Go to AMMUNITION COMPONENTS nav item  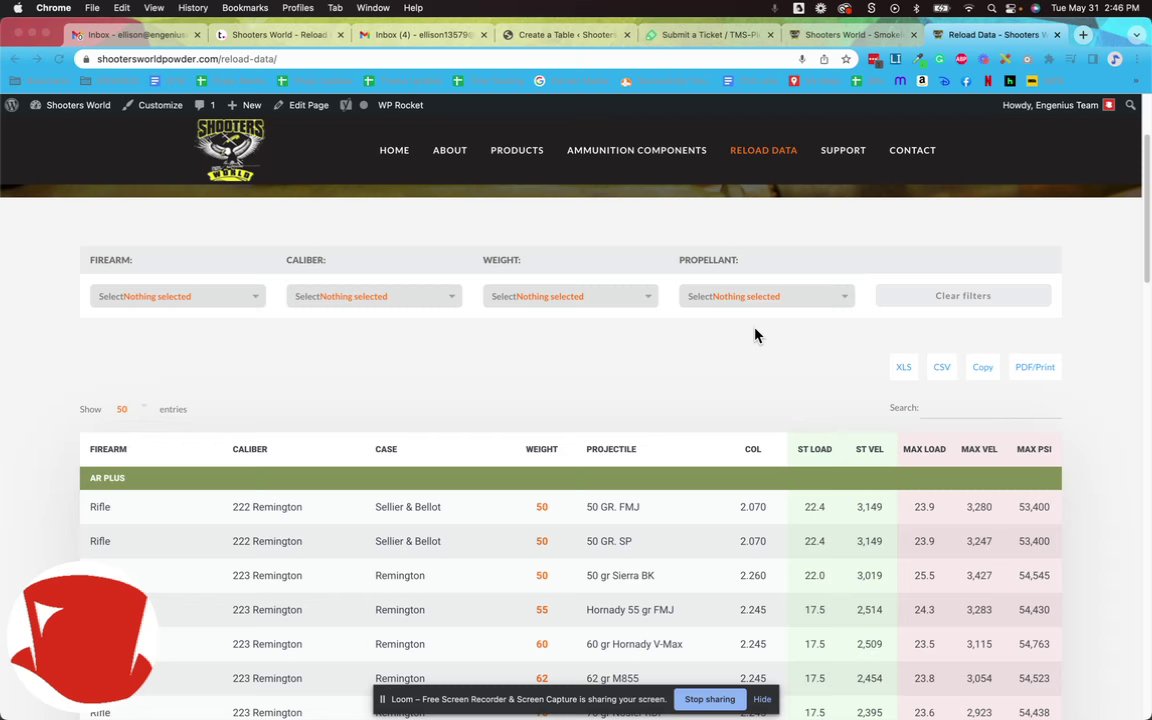tap(636, 150)
